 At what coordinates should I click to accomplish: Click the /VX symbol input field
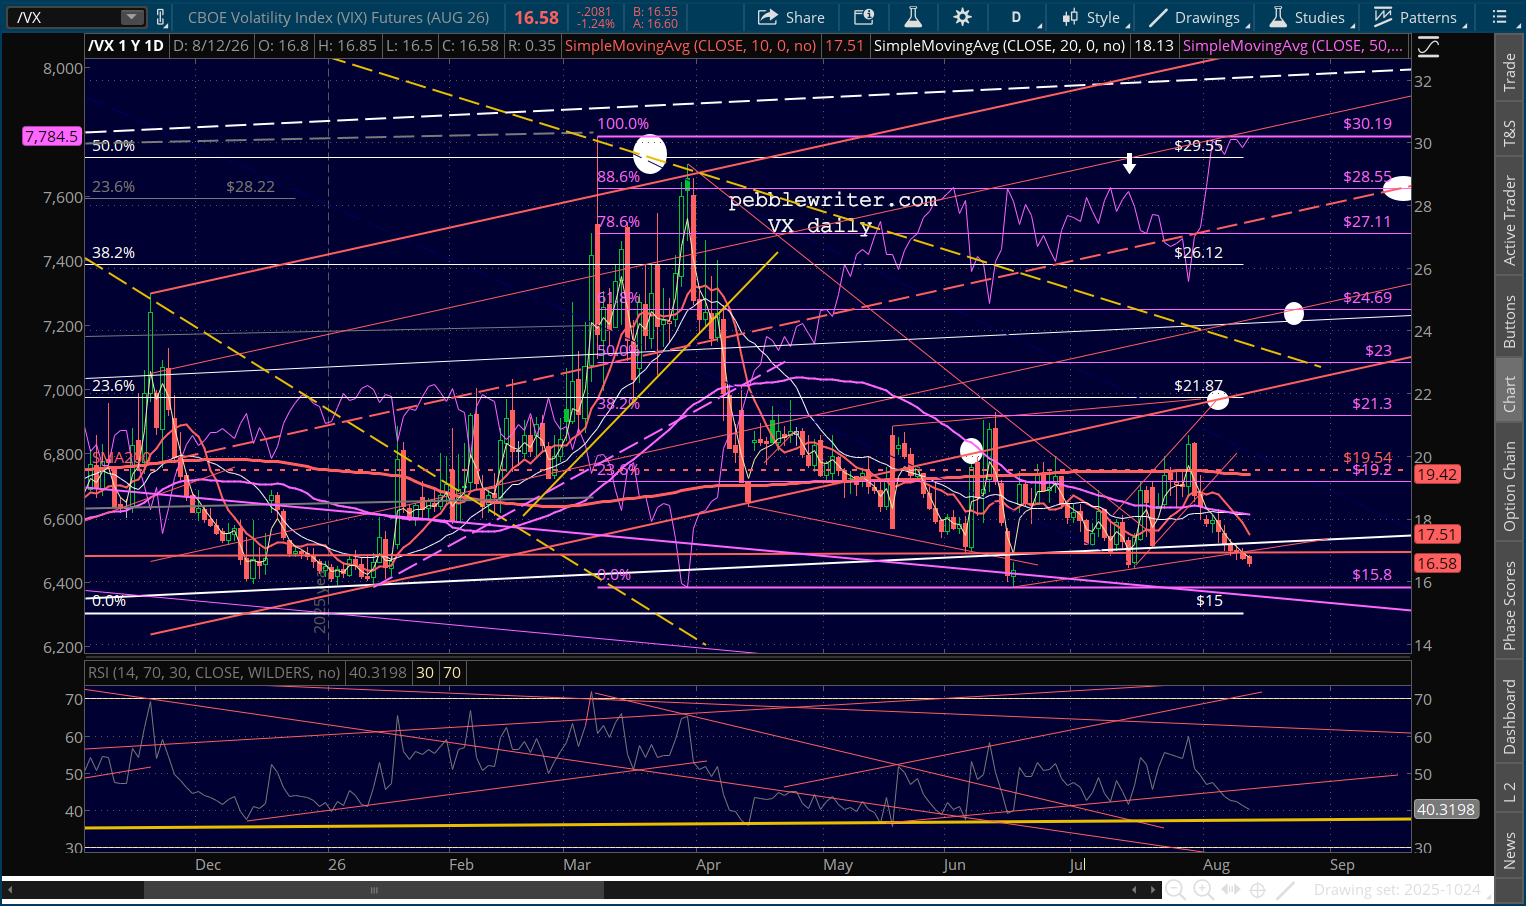68,17
